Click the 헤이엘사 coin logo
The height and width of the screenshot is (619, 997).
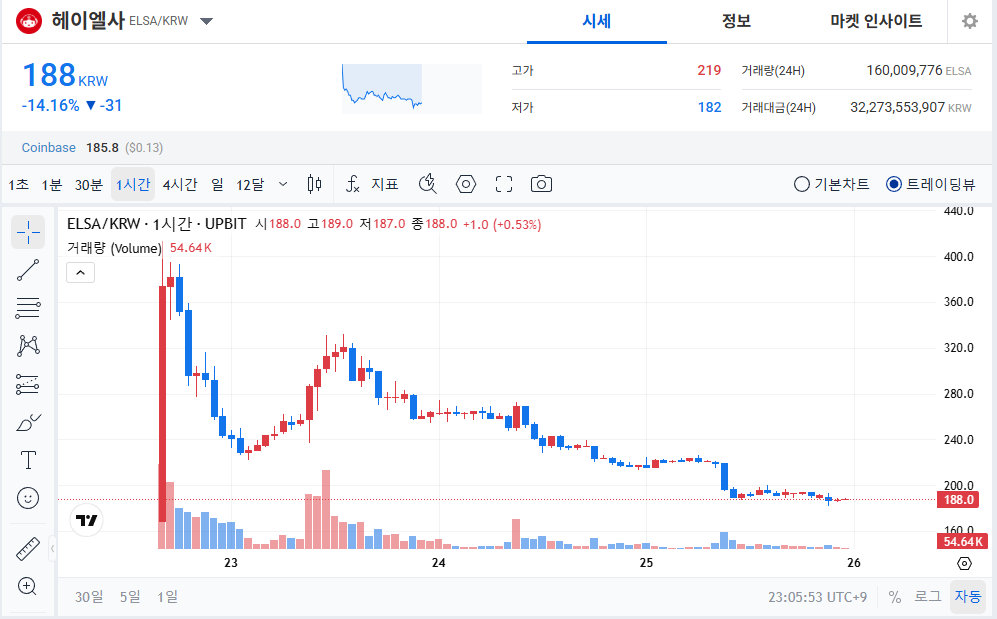coord(29,21)
